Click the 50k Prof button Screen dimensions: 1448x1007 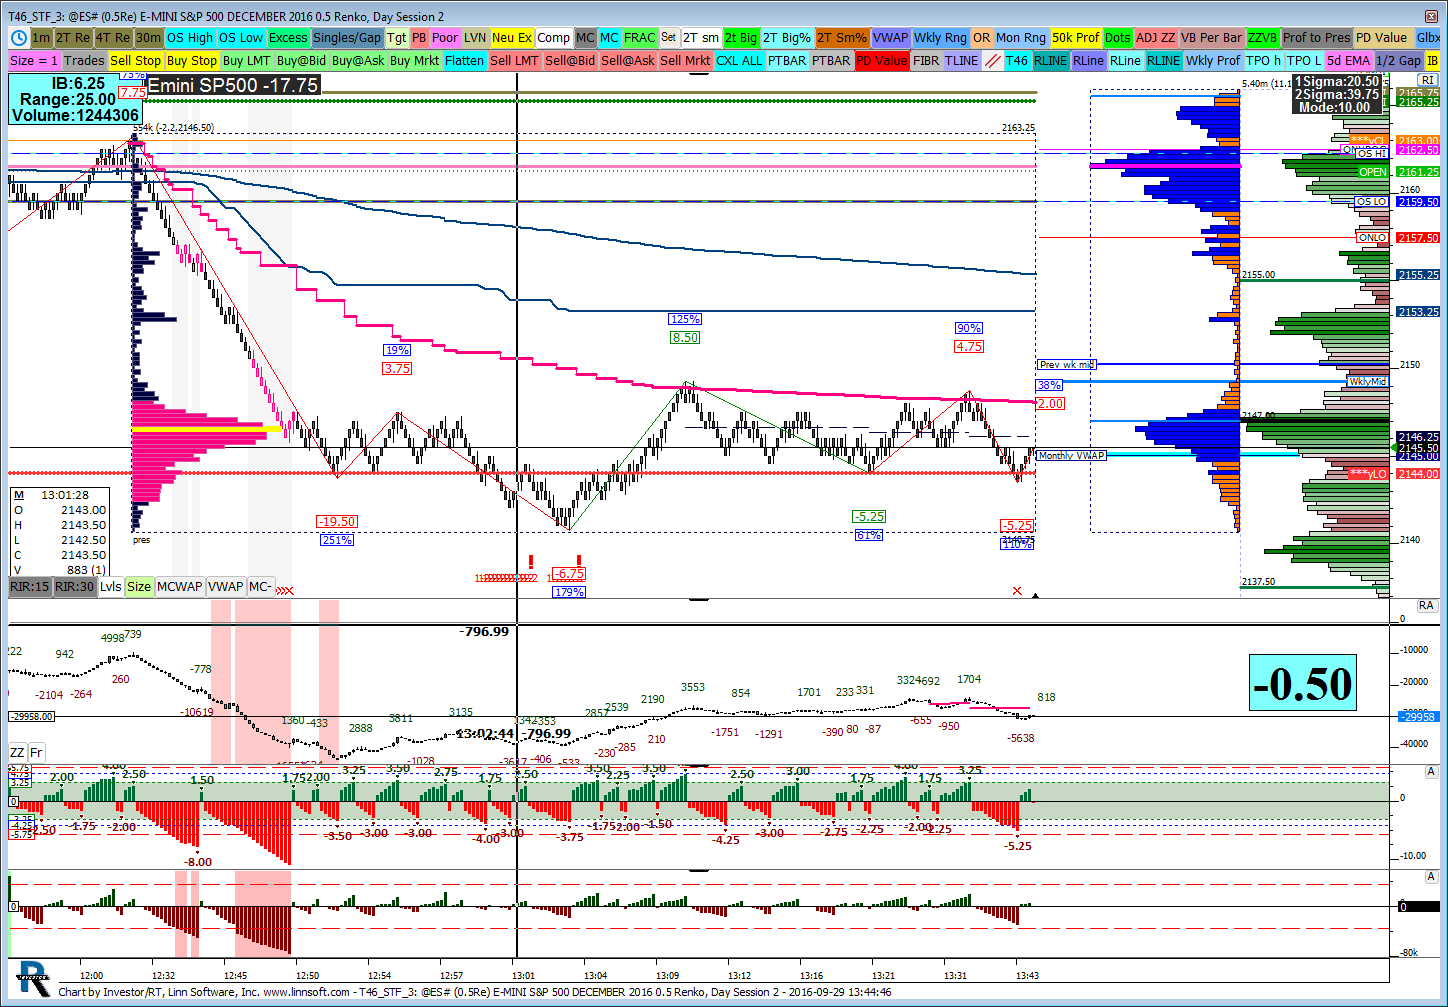pyautogui.click(x=1076, y=38)
